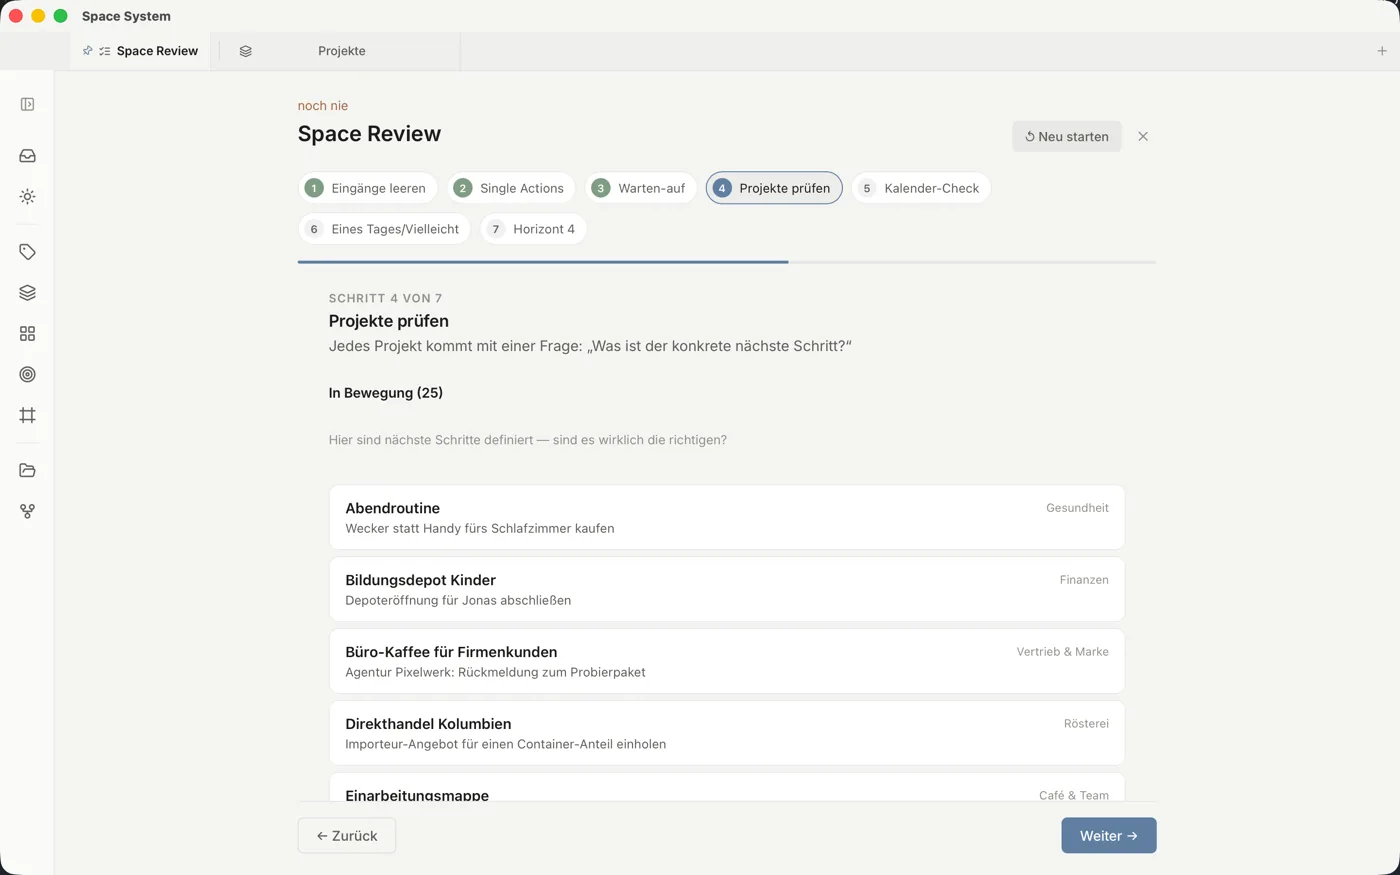This screenshot has width=1400, height=875.
Task: Open the hash frame icon in sidebar
Action: click(x=27, y=415)
